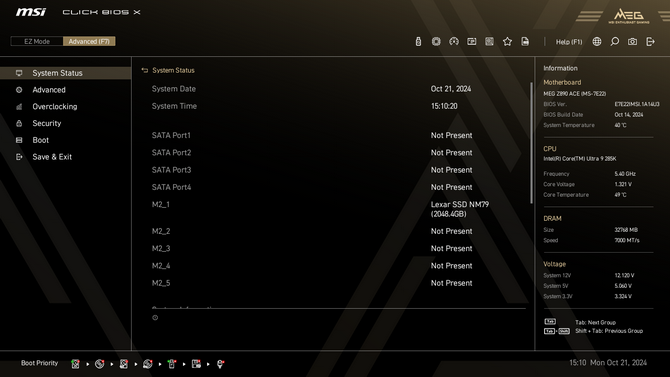Click the bottom clock 15:10 Mon Oct 21
This screenshot has height=377, width=670.
[x=608, y=363]
